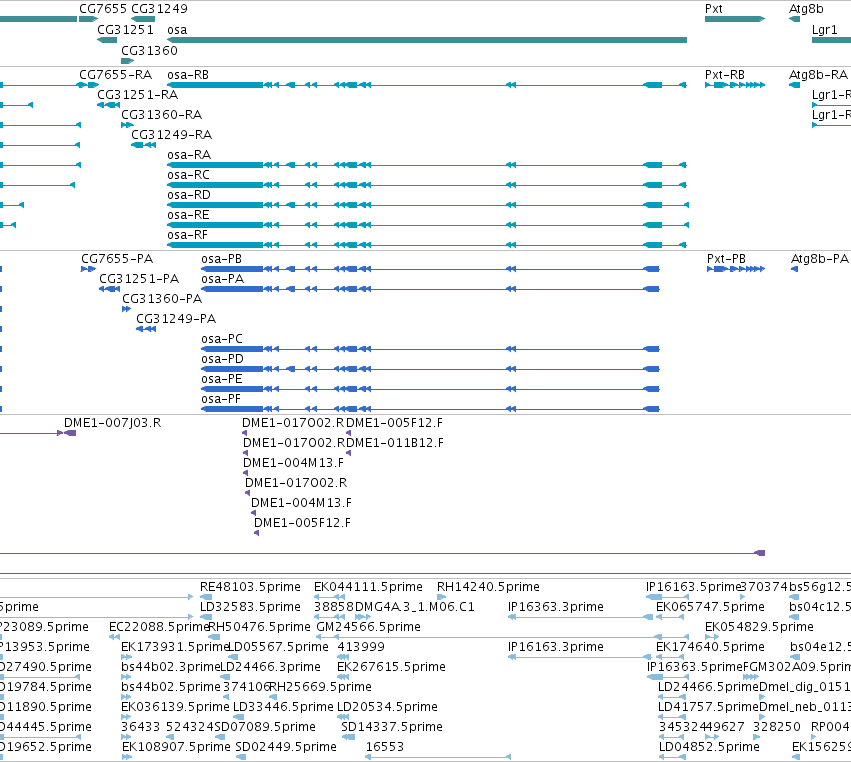
Task: Select EST EK044111.5prime label
Action: 369,587
